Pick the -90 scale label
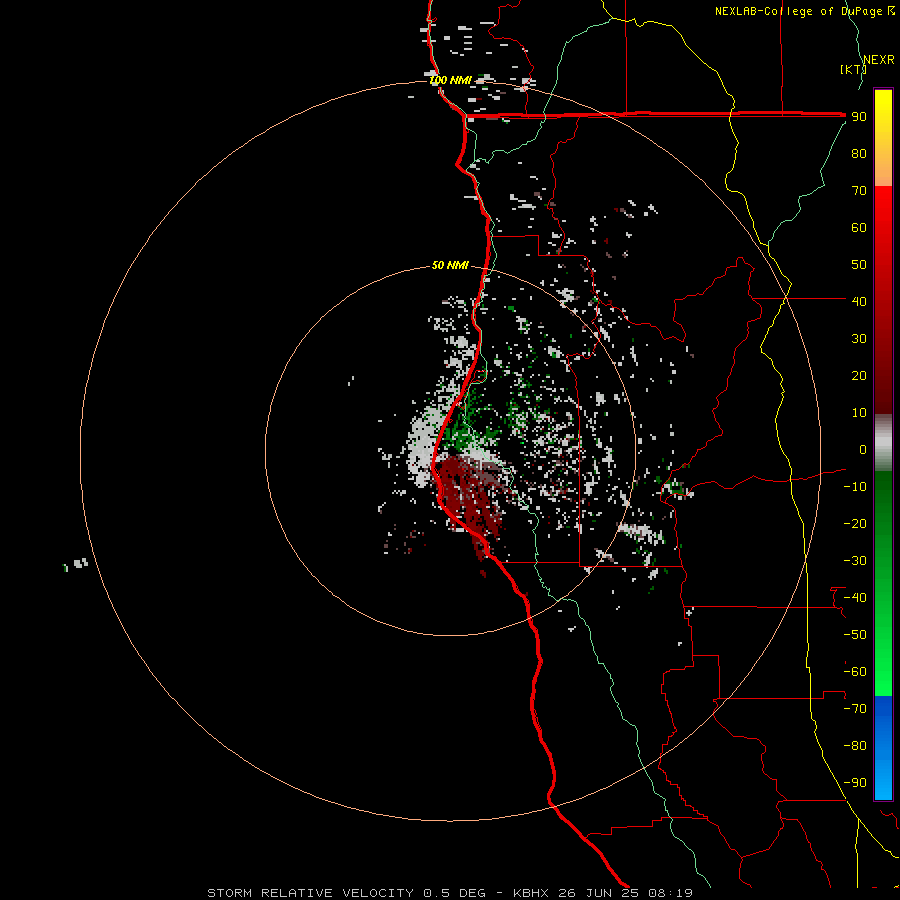900x900 pixels. pyautogui.click(x=855, y=783)
